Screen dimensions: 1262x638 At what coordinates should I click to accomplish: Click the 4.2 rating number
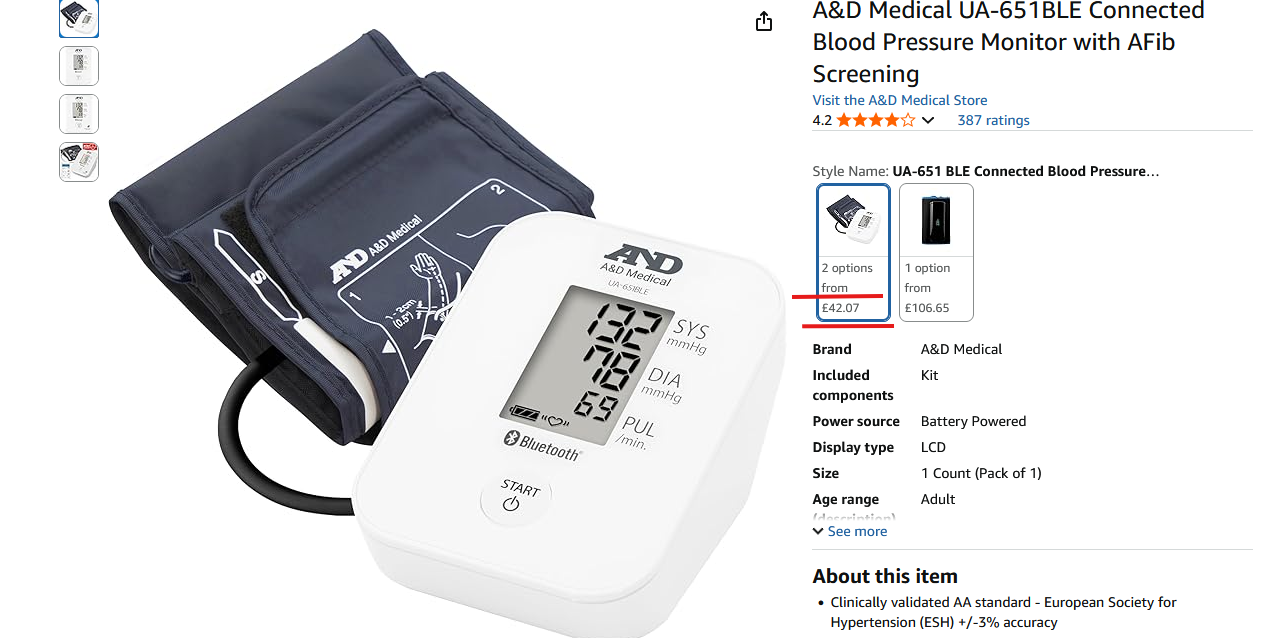pos(822,120)
